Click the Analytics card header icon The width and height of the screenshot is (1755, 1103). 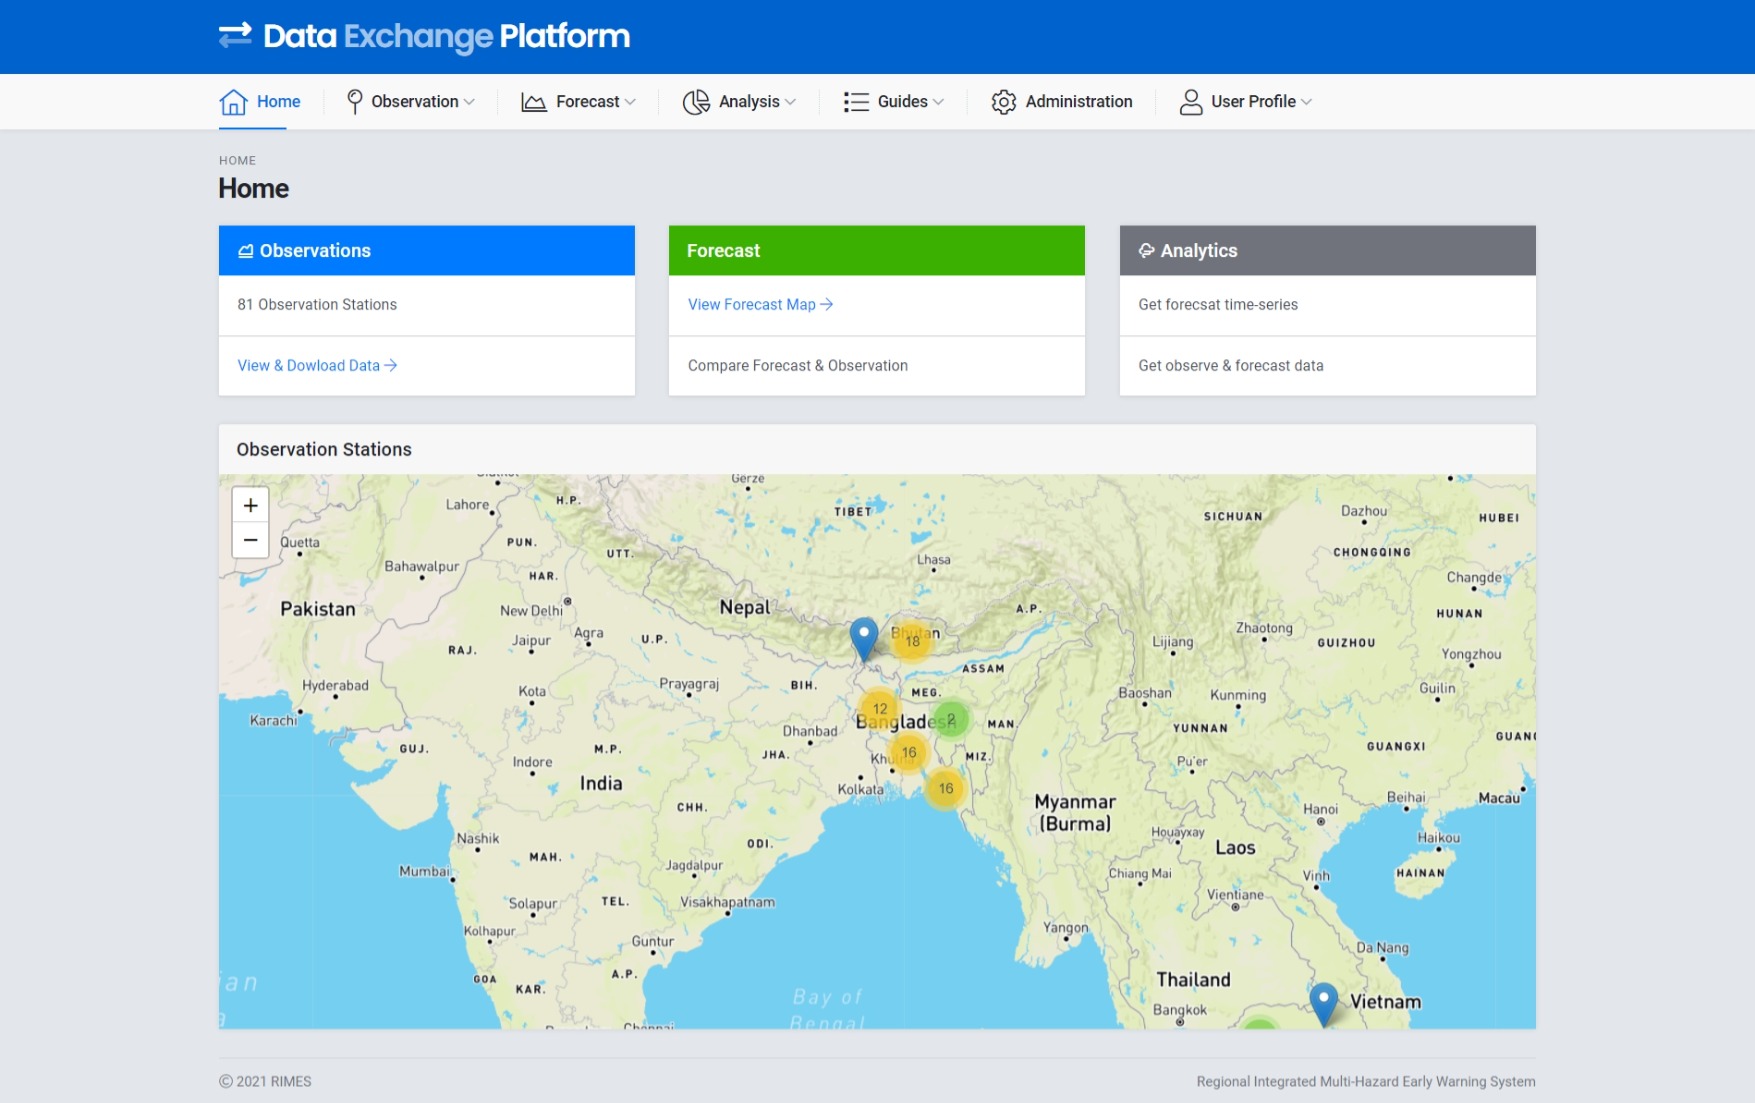click(1146, 251)
